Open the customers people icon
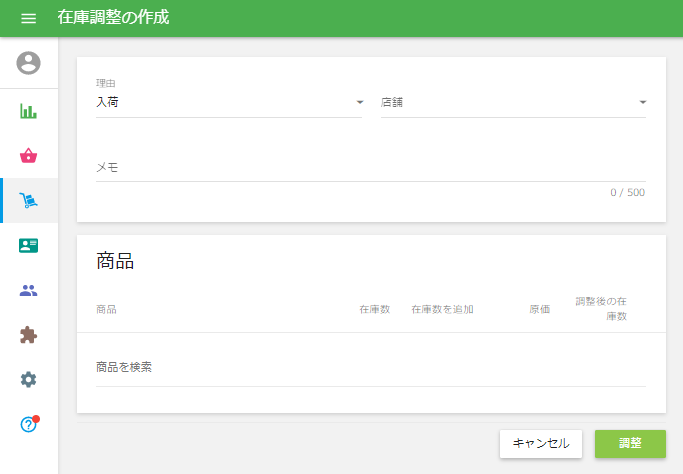683x474 pixels. pyautogui.click(x=29, y=290)
